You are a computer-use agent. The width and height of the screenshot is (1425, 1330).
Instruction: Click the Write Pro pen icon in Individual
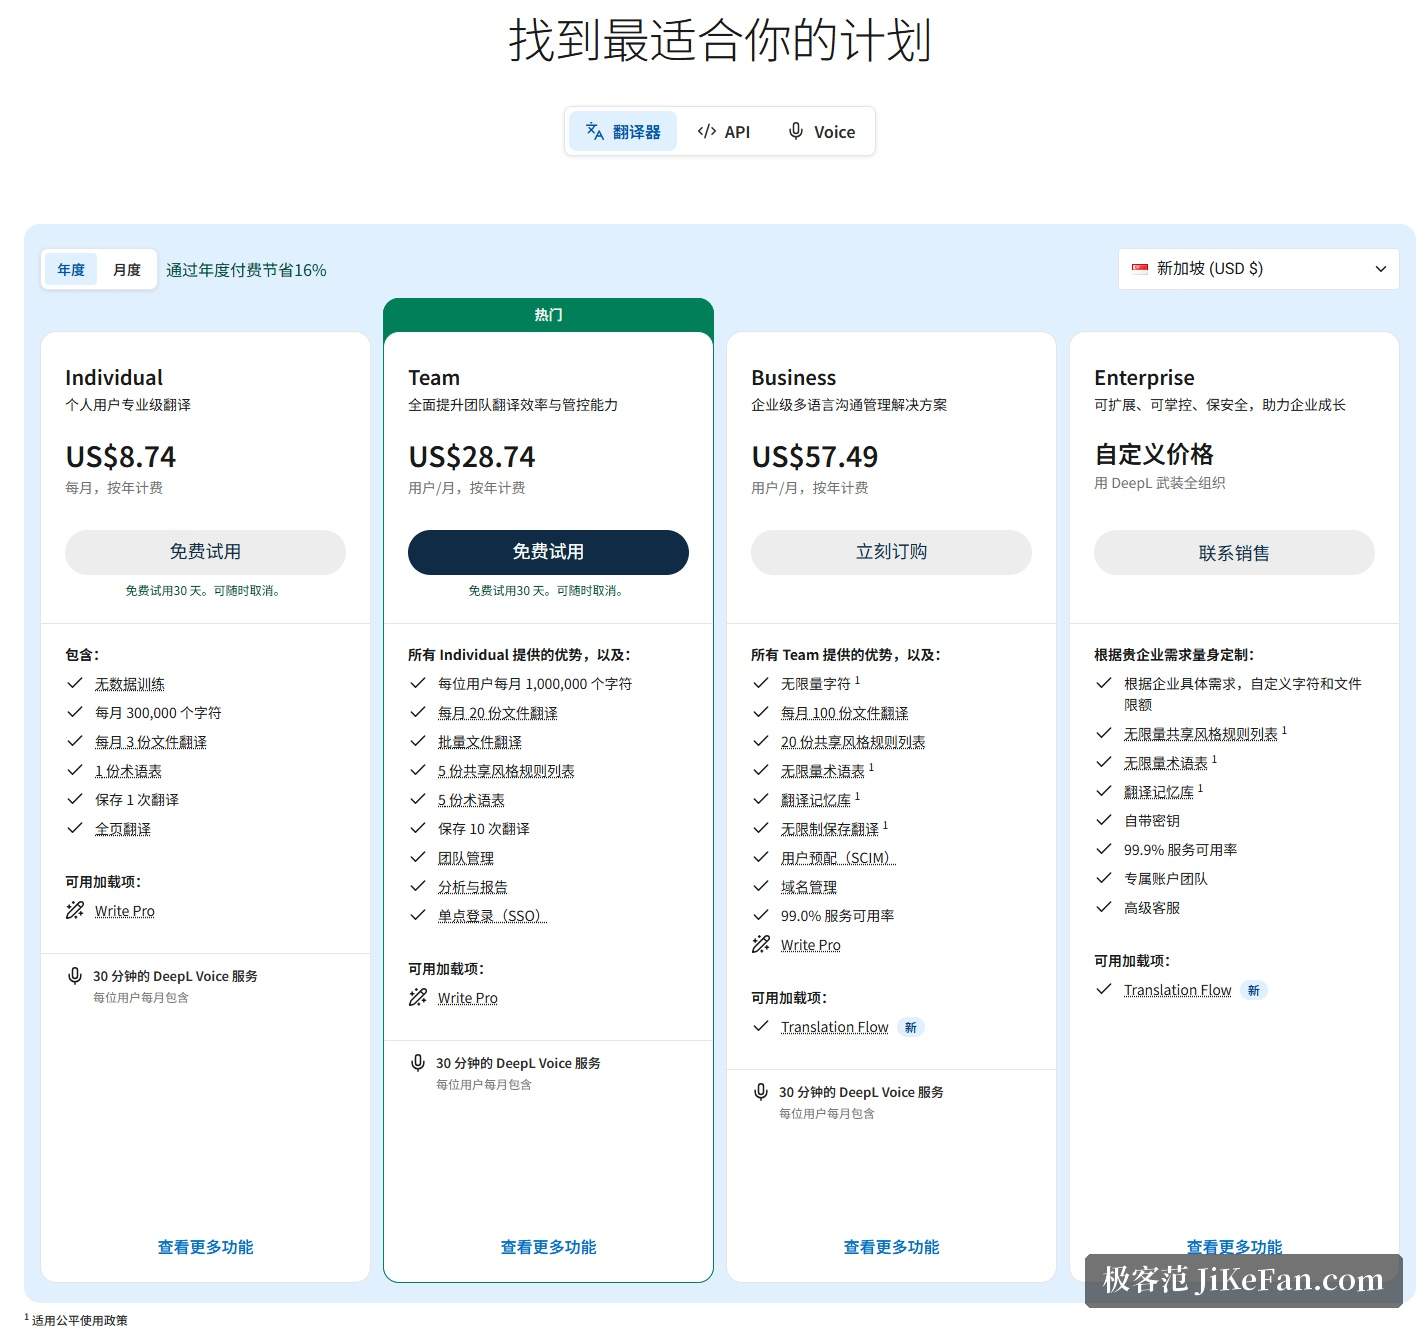tap(75, 910)
